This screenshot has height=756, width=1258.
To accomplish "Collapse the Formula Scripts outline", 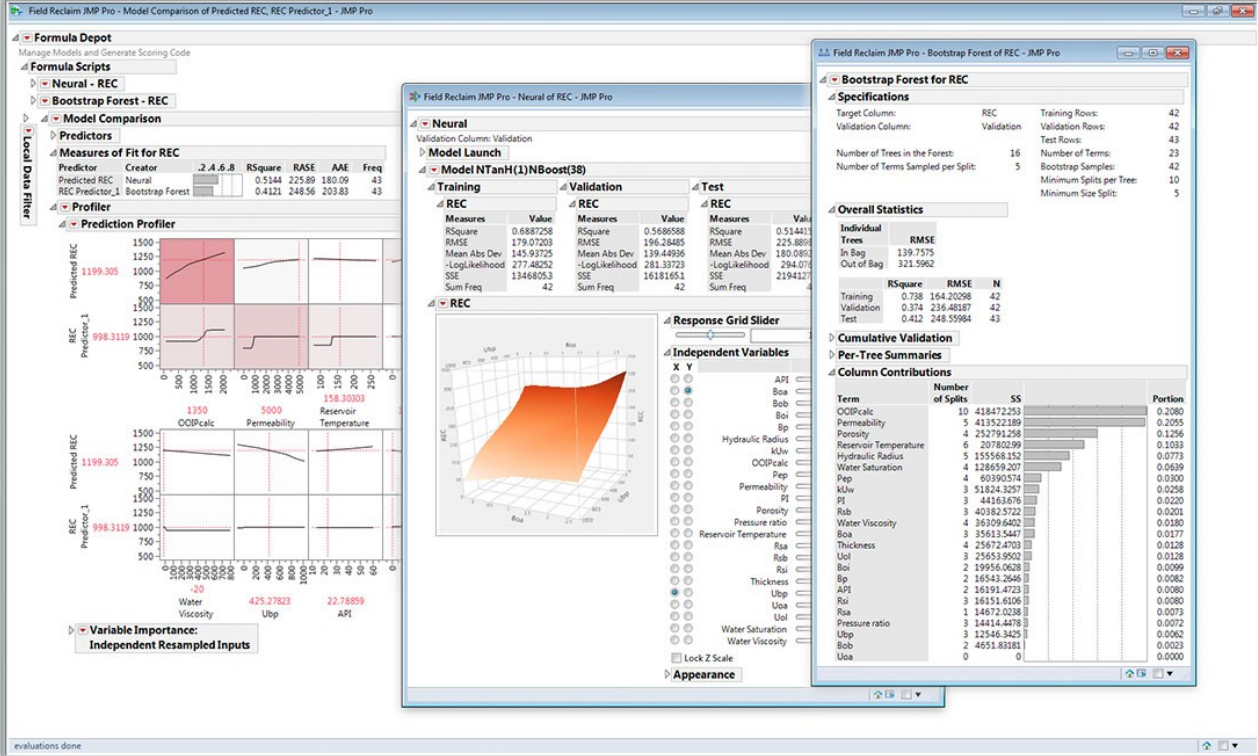I will (x=24, y=67).
